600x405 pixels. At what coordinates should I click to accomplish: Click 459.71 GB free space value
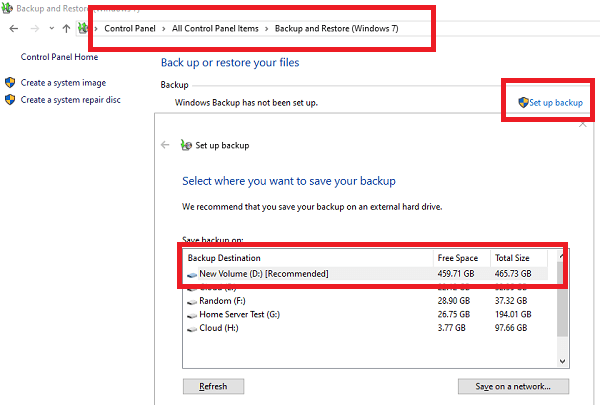coord(456,274)
